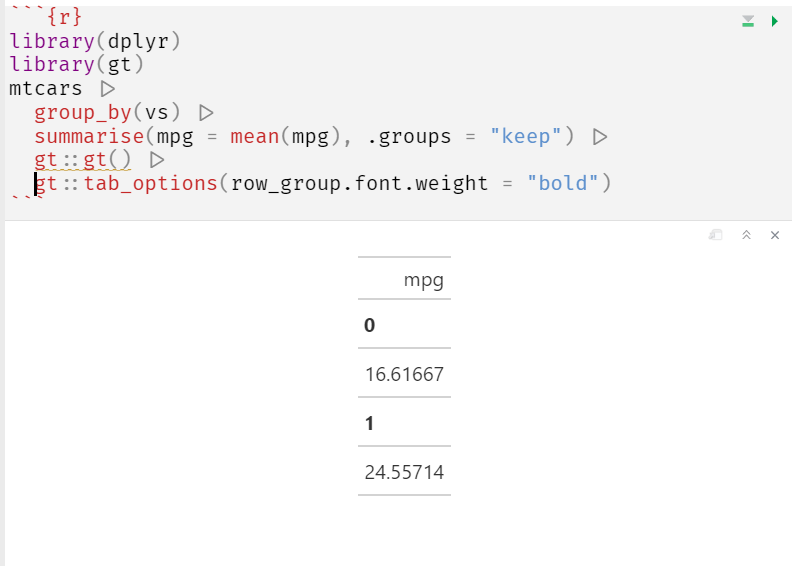Viewport: 792px width, 566px height.
Task: Run current chunk with green play arrow
Action: point(775,21)
